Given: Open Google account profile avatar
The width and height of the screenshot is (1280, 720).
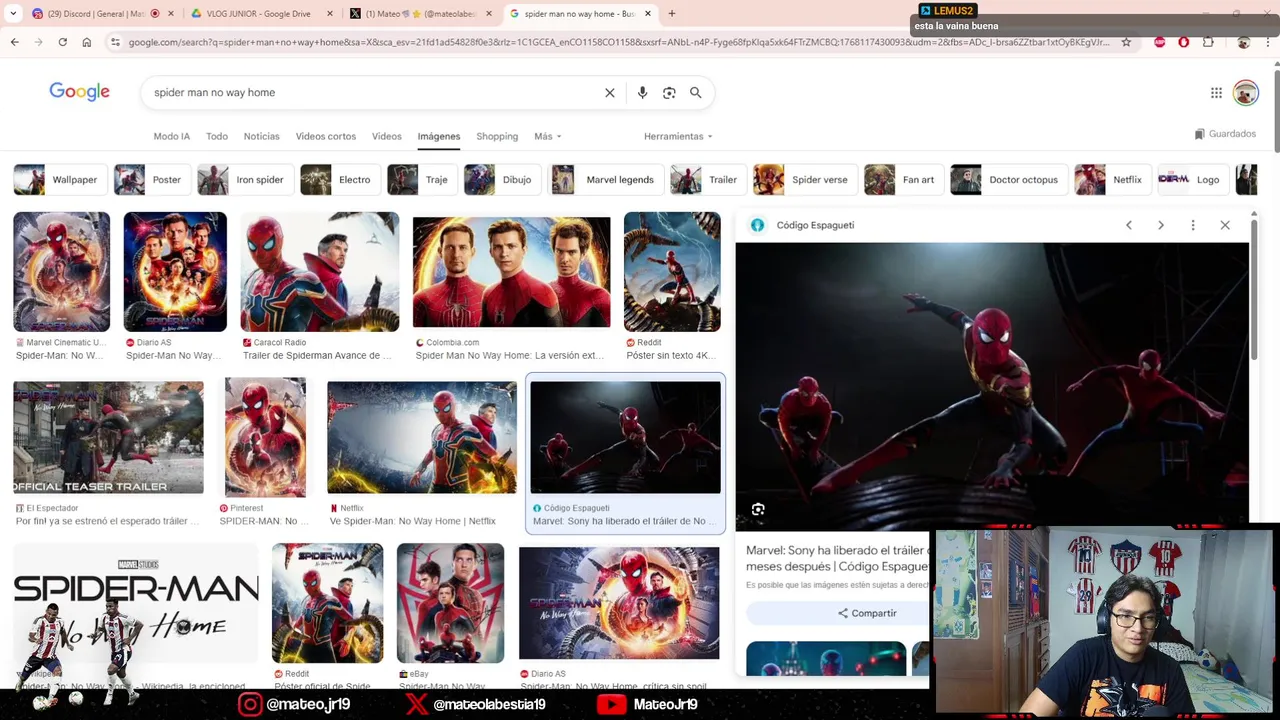Looking at the screenshot, I should 1245,93.
